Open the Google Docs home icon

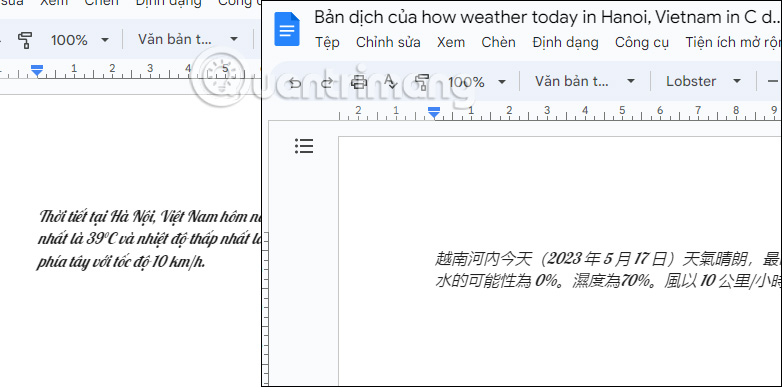pos(287,29)
